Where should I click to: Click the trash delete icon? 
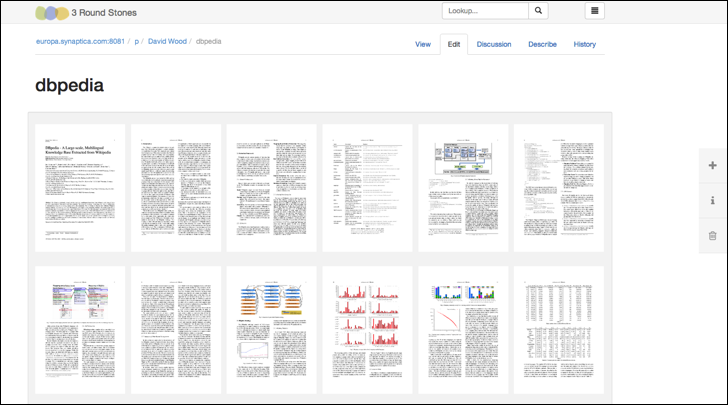click(x=713, y=236)
